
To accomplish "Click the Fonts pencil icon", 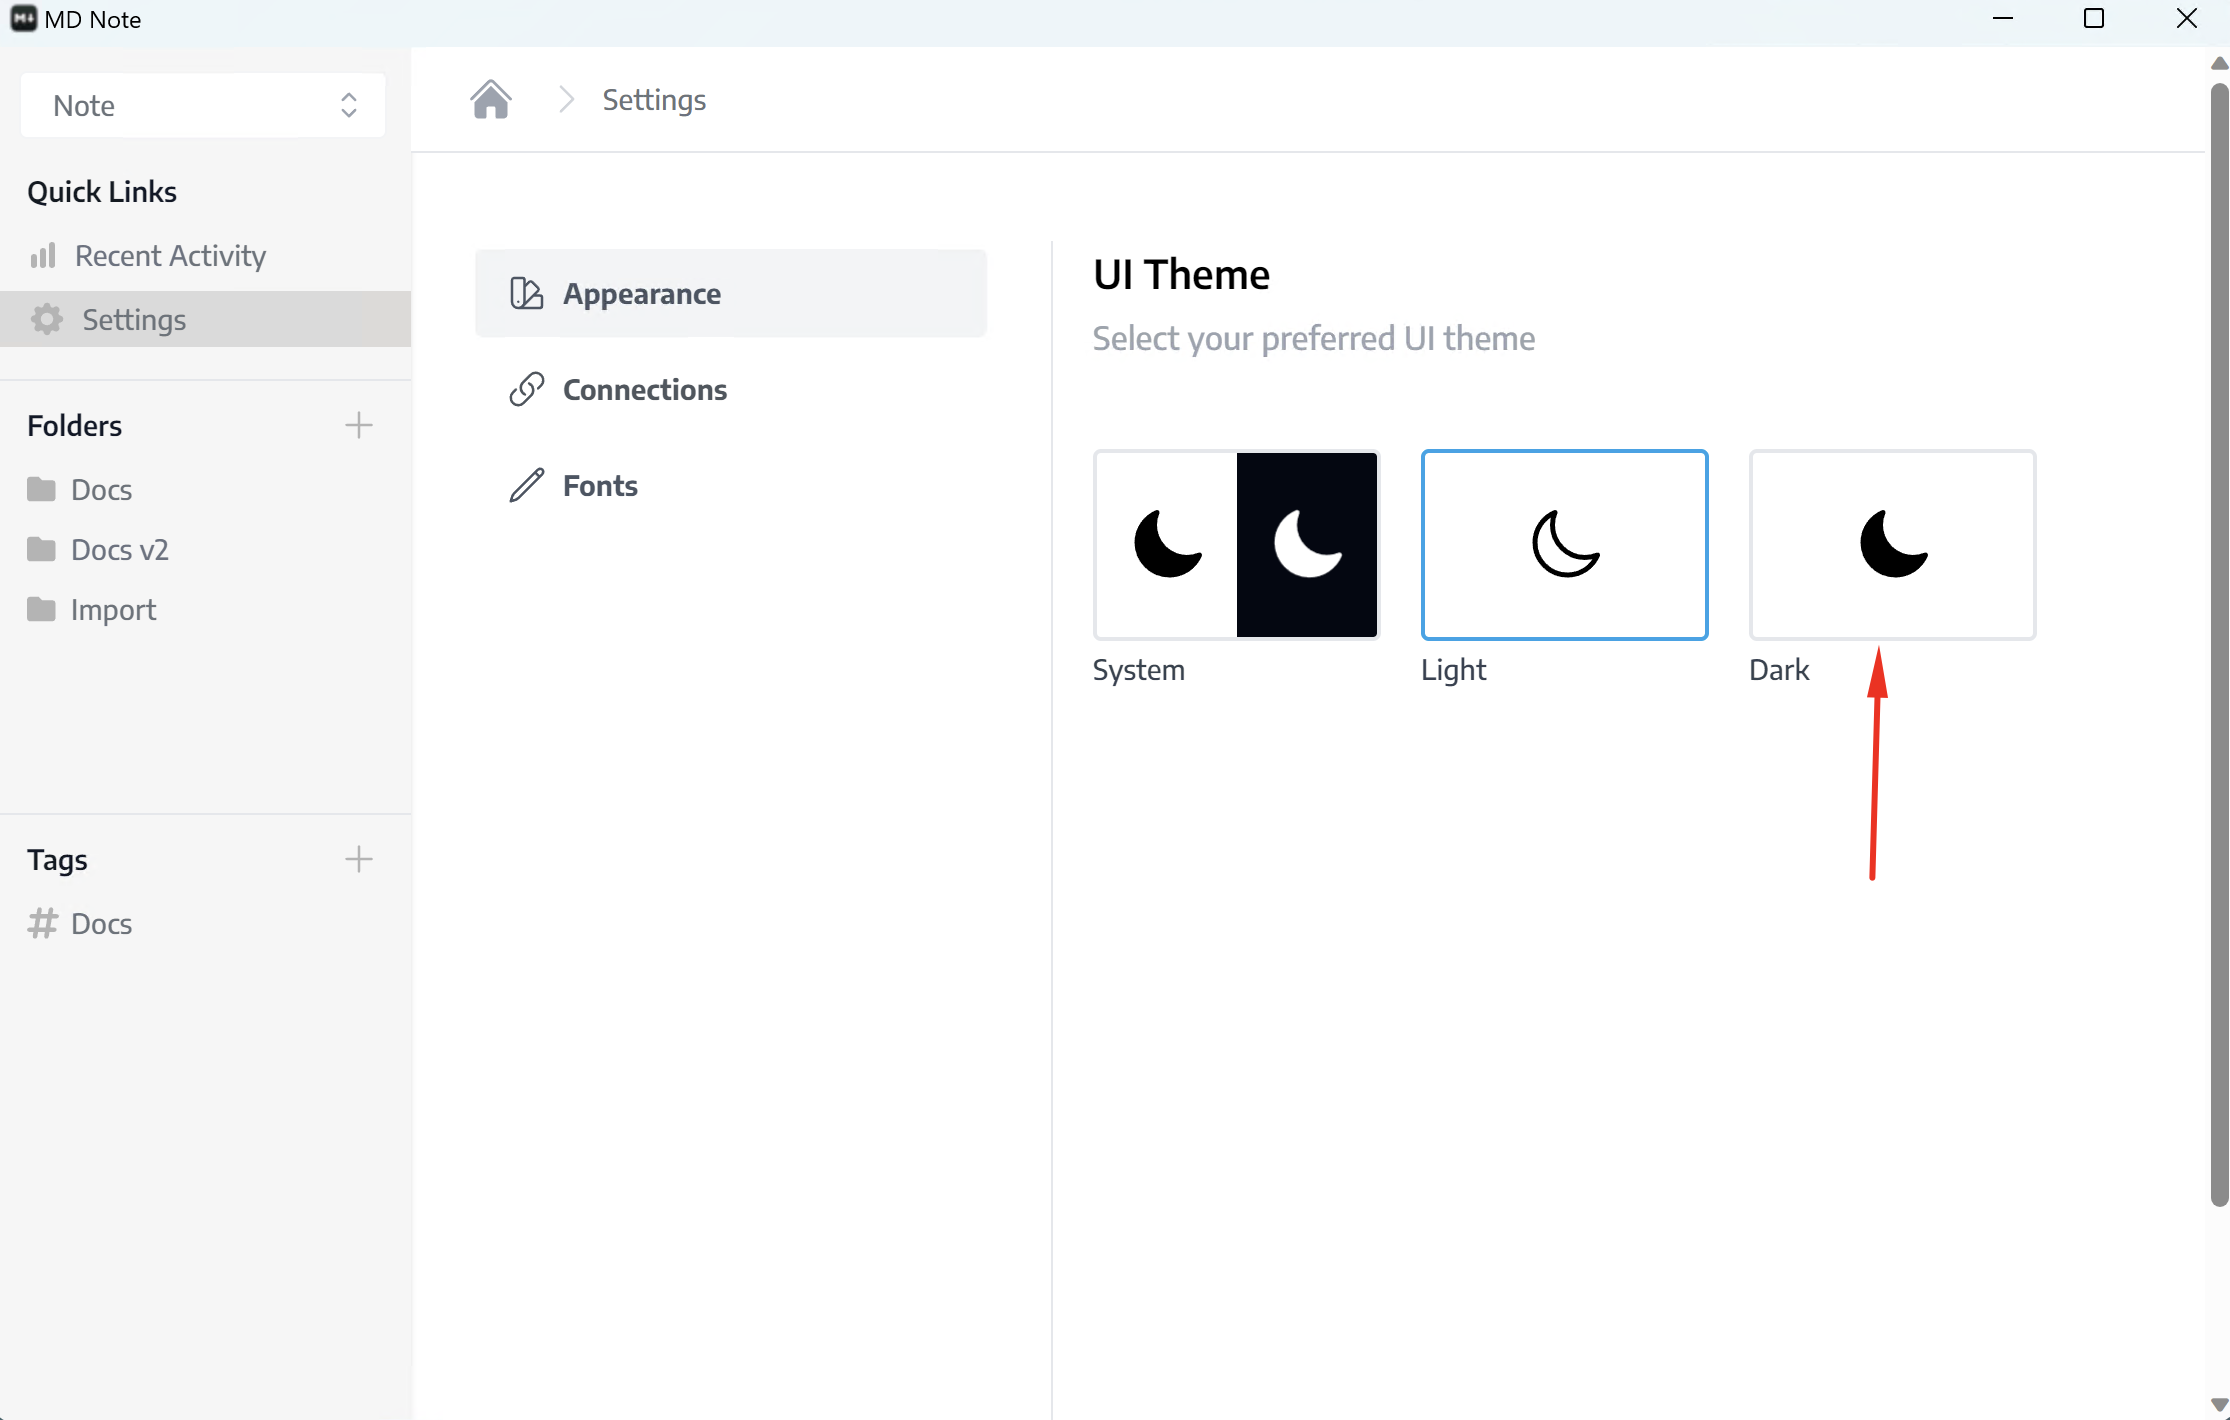I will [526, 486].
